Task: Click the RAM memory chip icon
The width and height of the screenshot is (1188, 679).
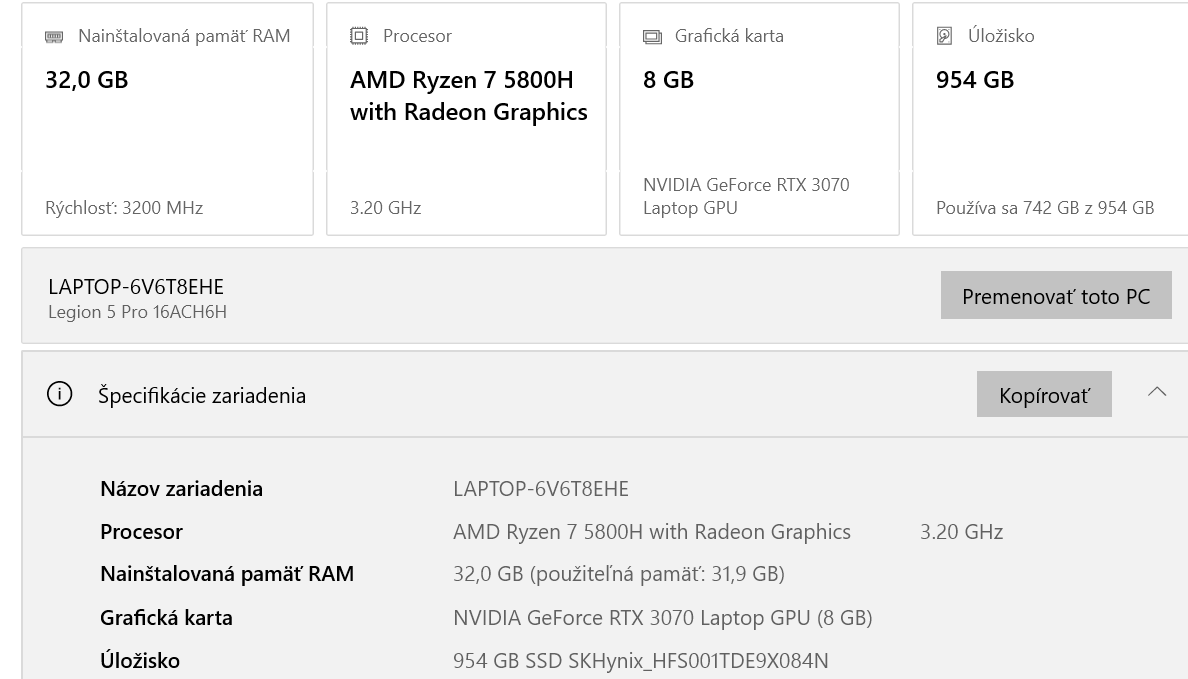Action: point(54,37)
